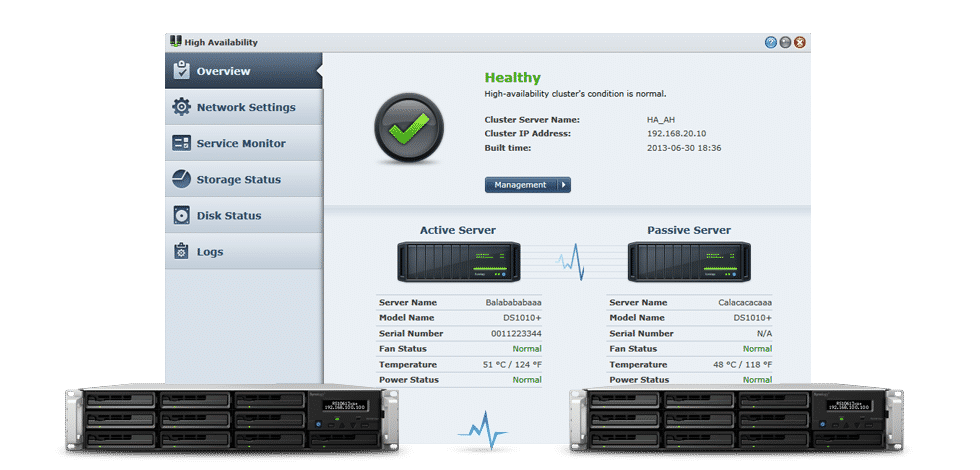Click the Healthy status heading
This screenshot has width=980, height=470.
click(x=512, y=78)
